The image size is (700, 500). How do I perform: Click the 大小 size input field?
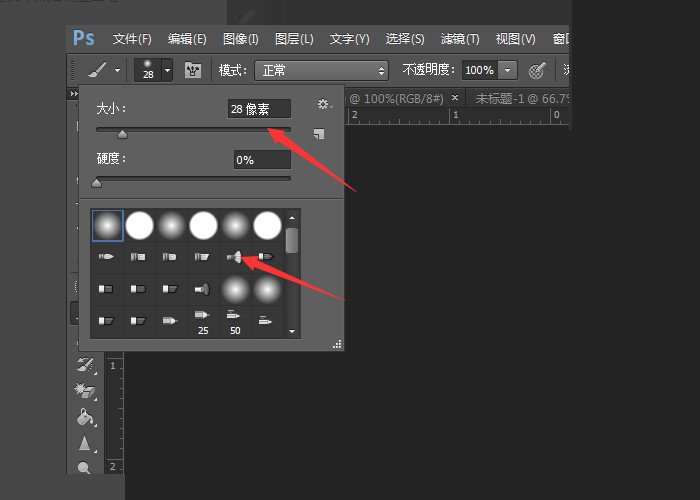click(259, 109)
